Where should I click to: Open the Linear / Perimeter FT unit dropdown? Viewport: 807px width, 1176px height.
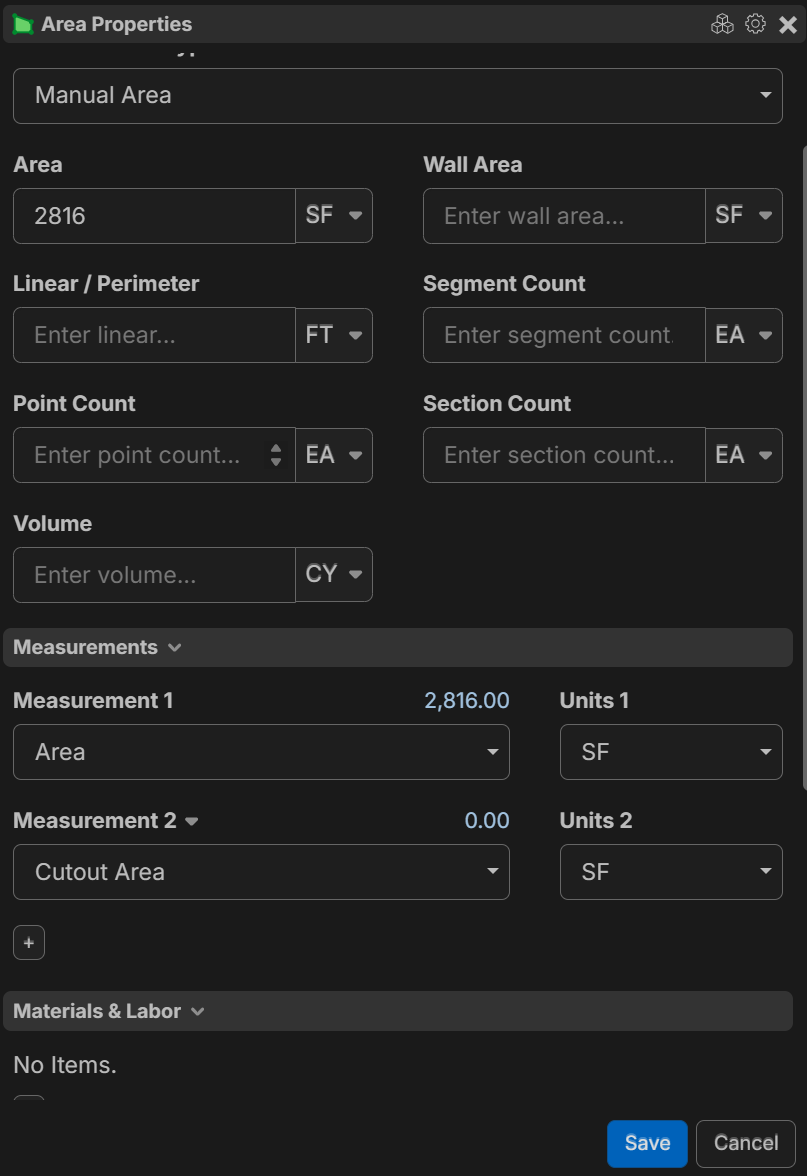334,335
